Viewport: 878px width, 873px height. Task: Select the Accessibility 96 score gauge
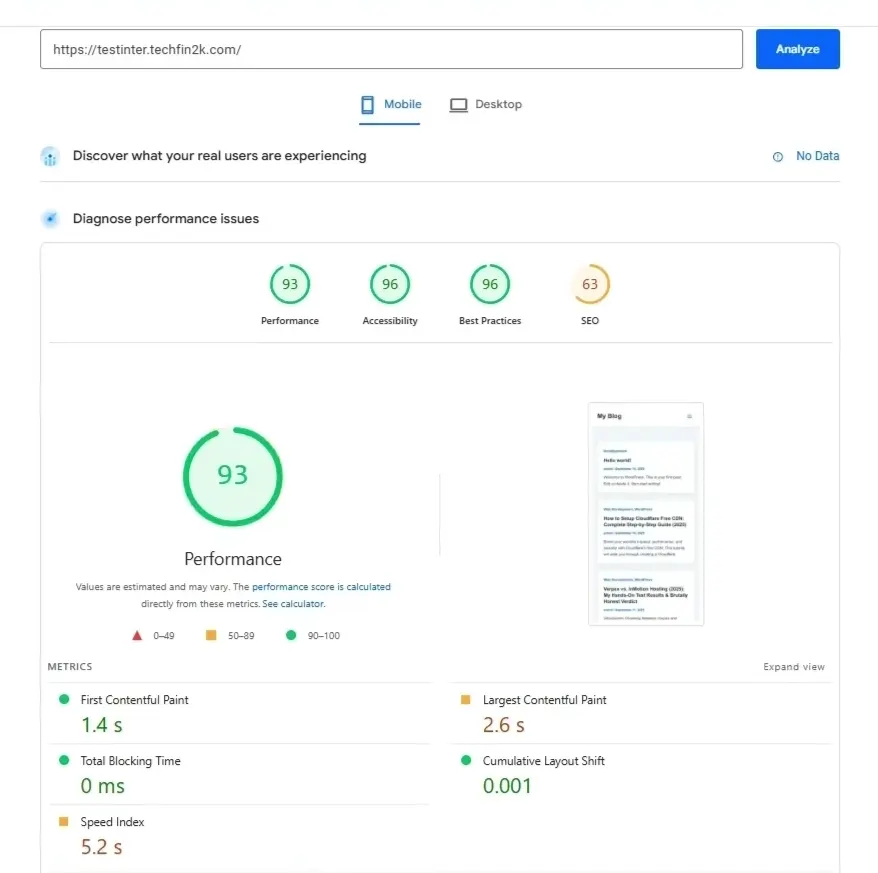[x=390, y=284]
